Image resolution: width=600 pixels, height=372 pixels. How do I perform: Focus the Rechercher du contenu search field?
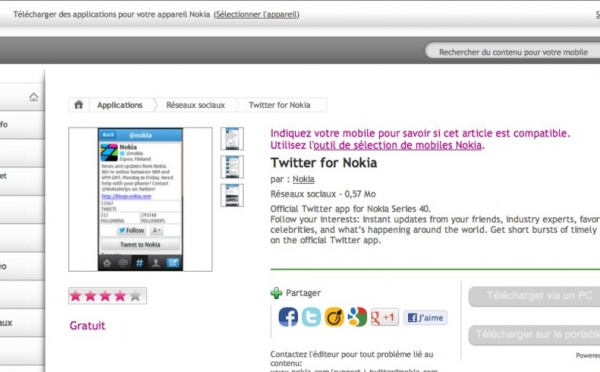coord(513,52)
